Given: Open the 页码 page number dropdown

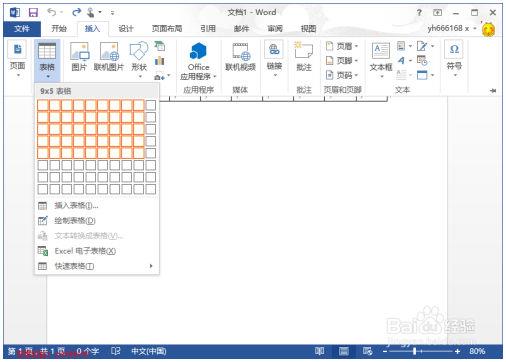Looking at the screenshot, I should coord(342,75).
